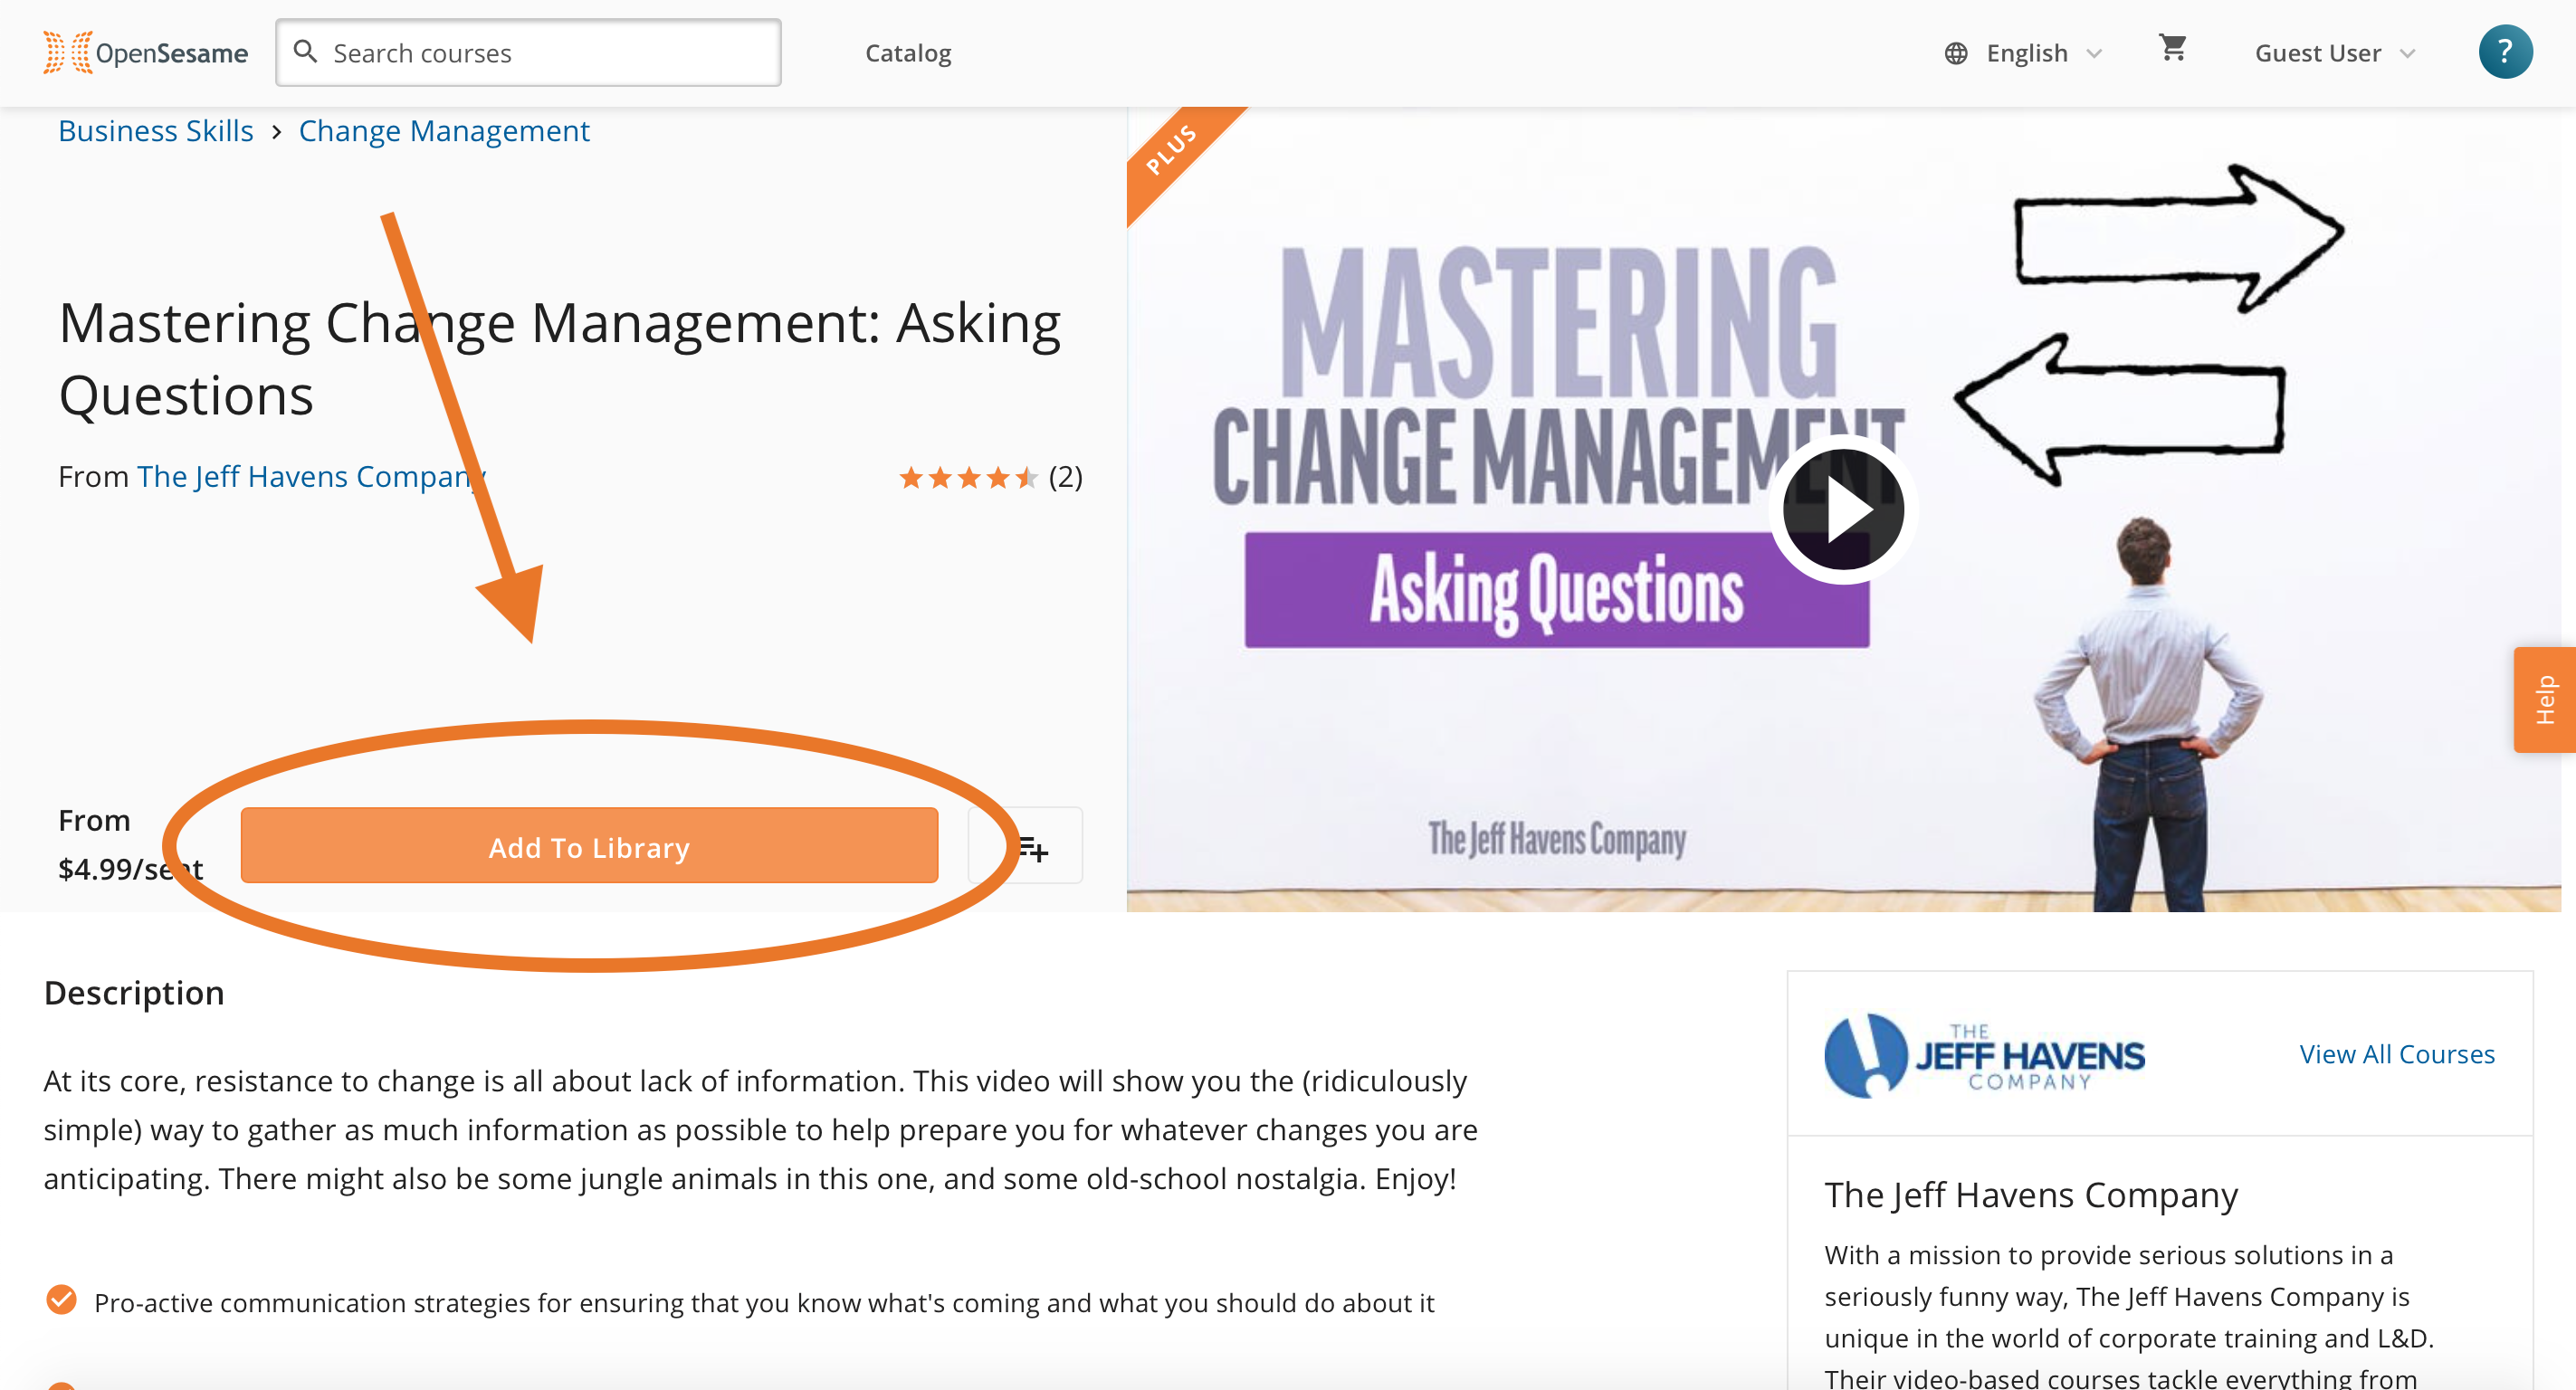The width and height of the screenshot is (2576, 1390).
Task: Click the globe language icon
Action: [1956, 53]
